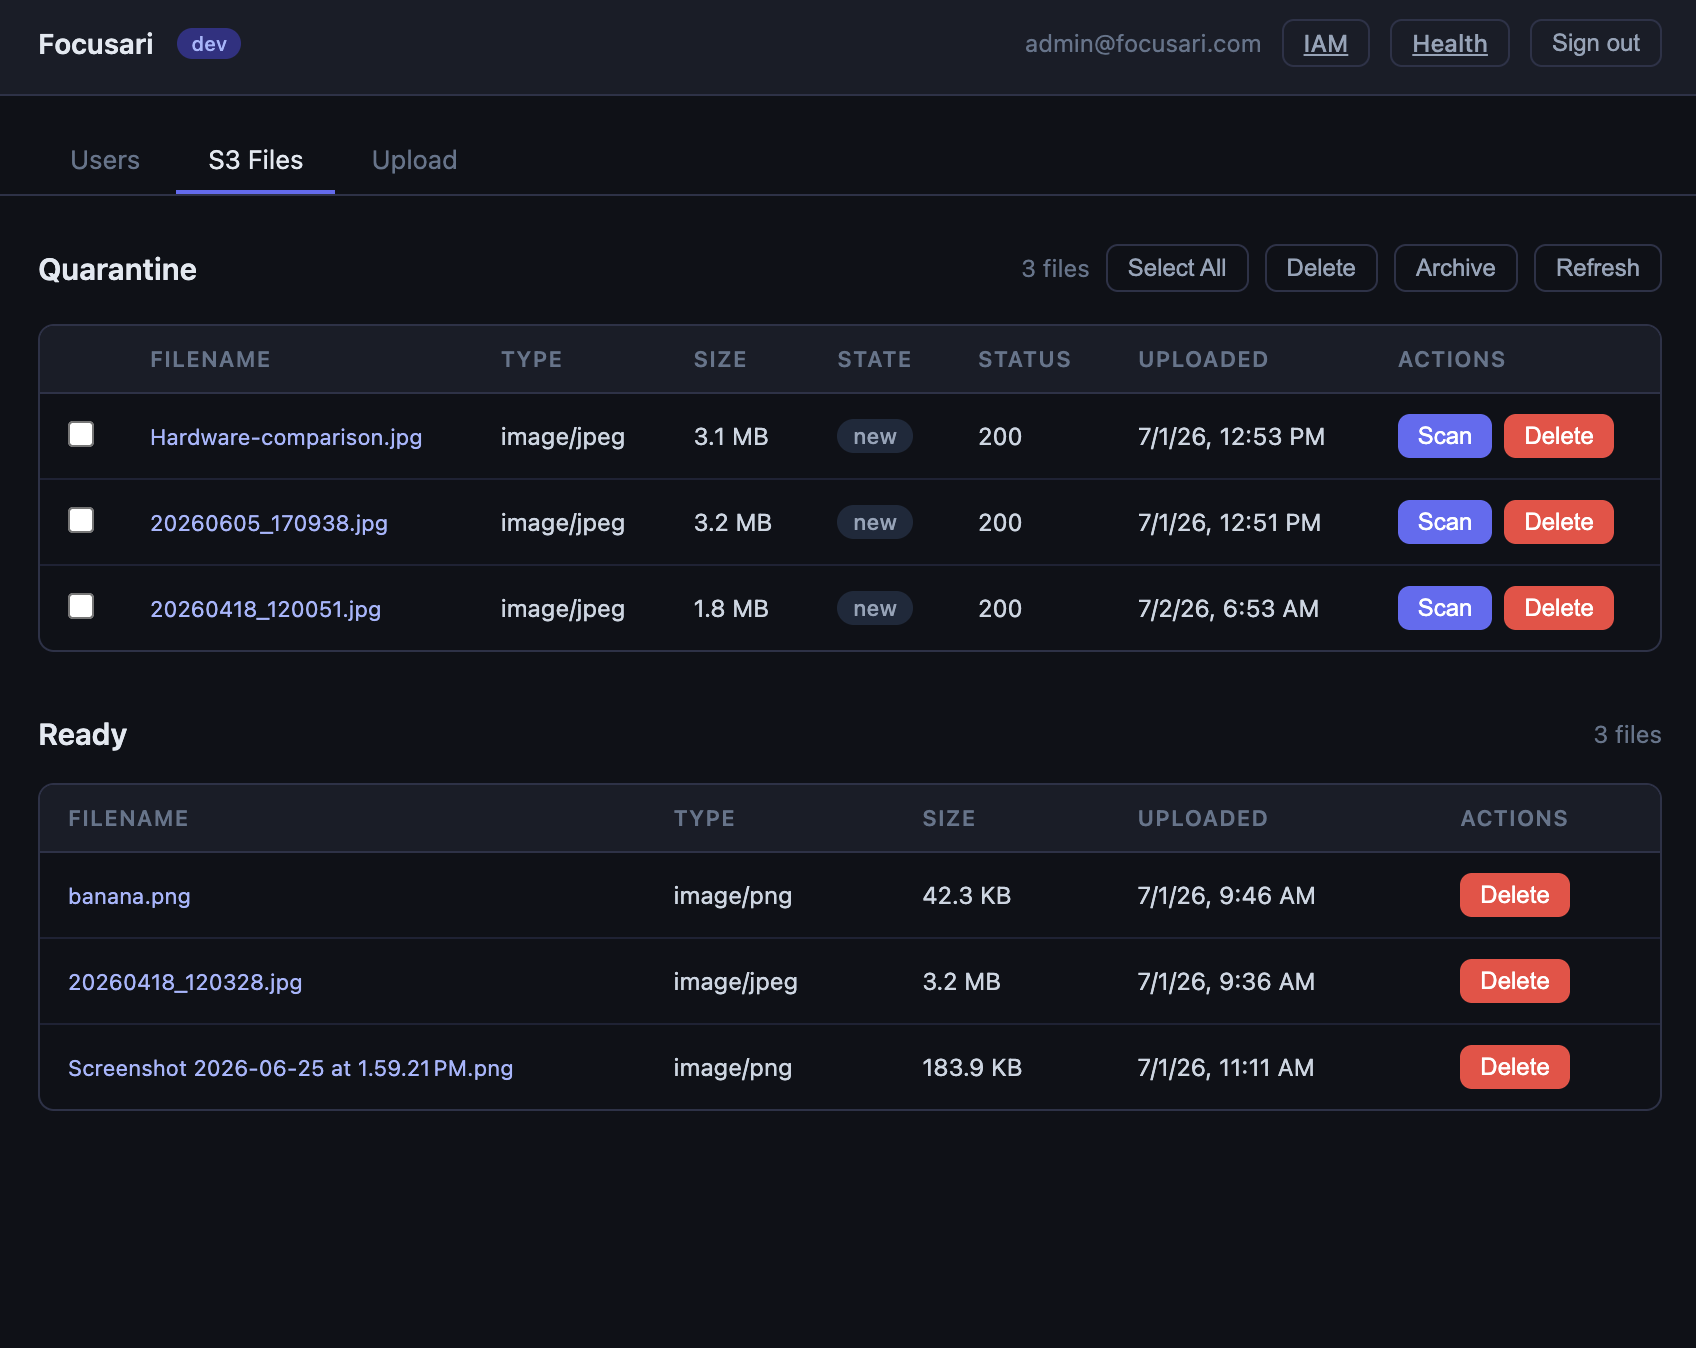Click the 42.3 KB size cell
The height and width of the screenshot is (1348, 1696).
pyautogui.click(x=966, y=896)
